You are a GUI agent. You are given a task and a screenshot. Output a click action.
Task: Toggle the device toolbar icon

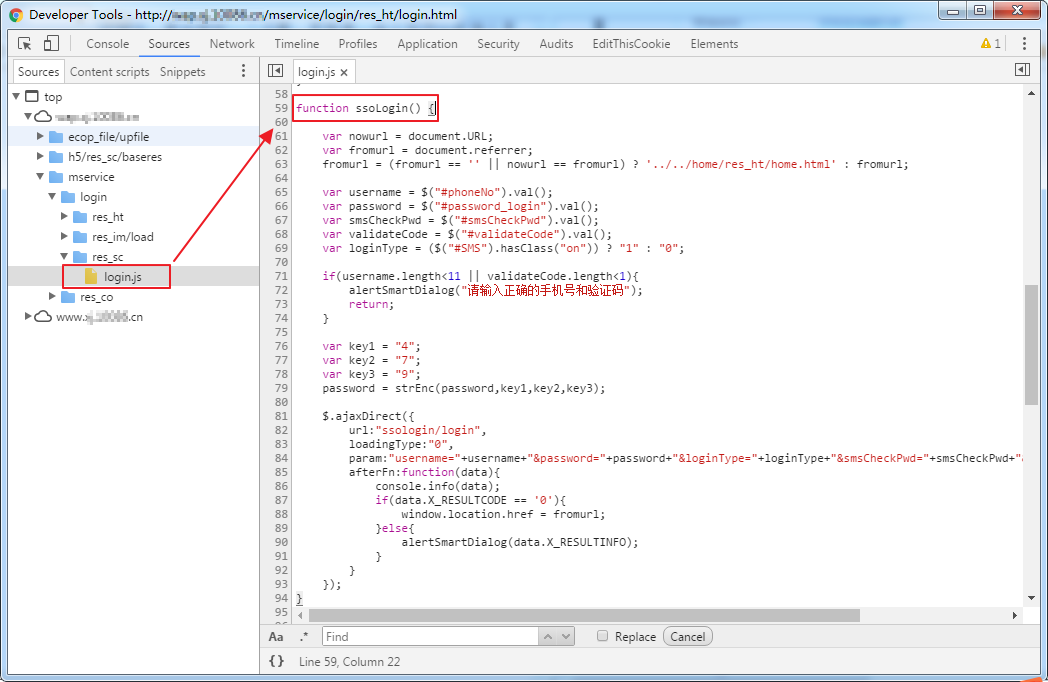pyautogui.click(x=51, y=43)
